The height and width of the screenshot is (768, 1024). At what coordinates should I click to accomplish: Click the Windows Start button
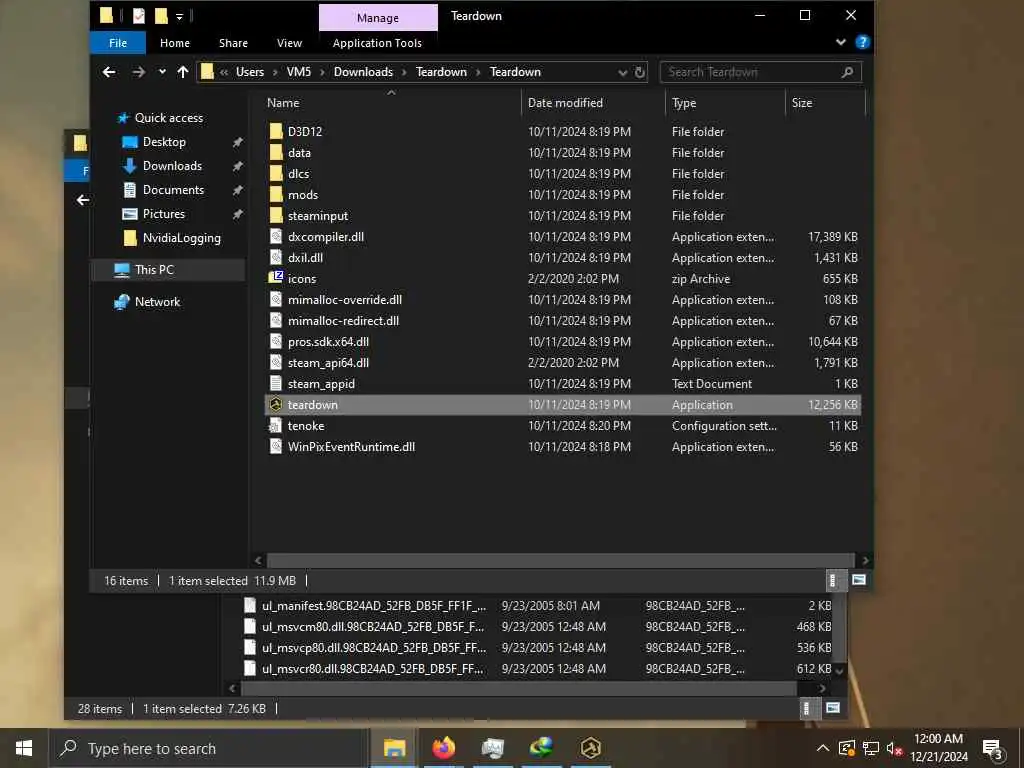(x=24, y=748)
